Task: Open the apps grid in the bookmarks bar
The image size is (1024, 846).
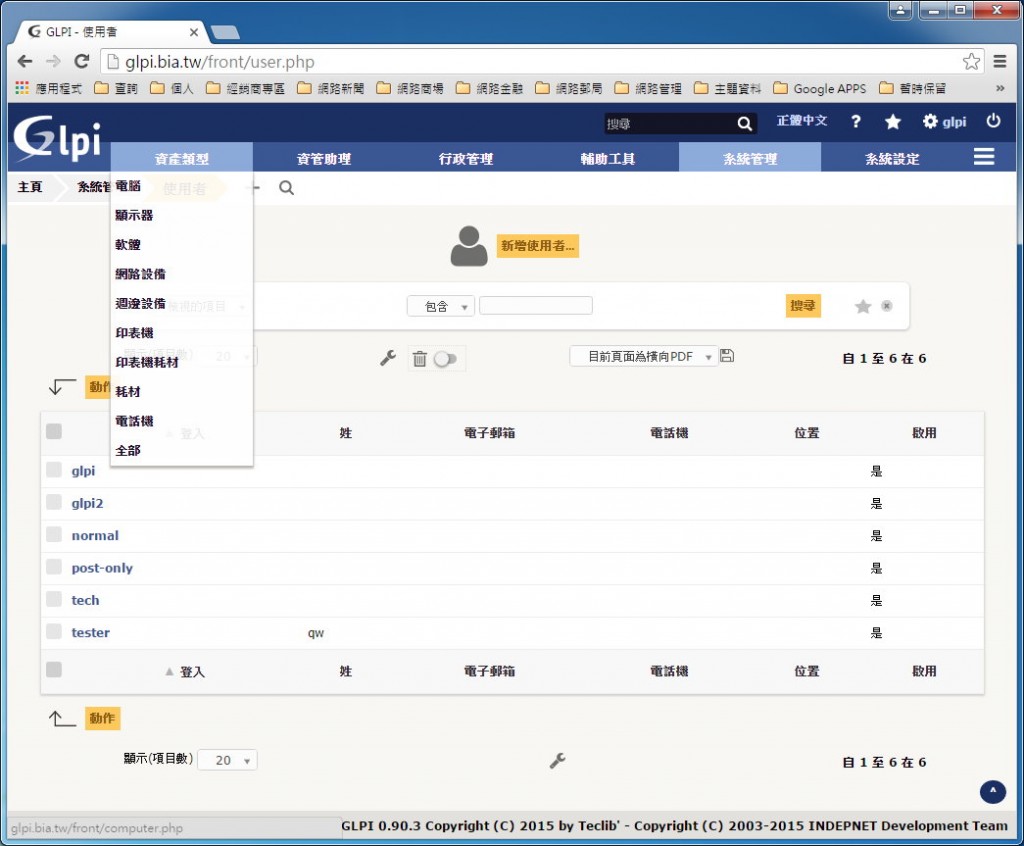Action: point(22,88)
